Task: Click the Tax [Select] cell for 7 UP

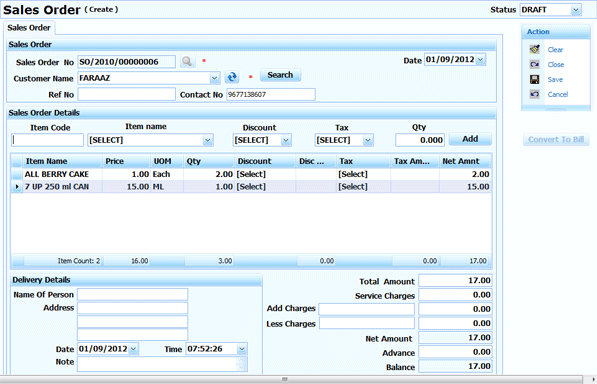Action: (x=364, y=187)
